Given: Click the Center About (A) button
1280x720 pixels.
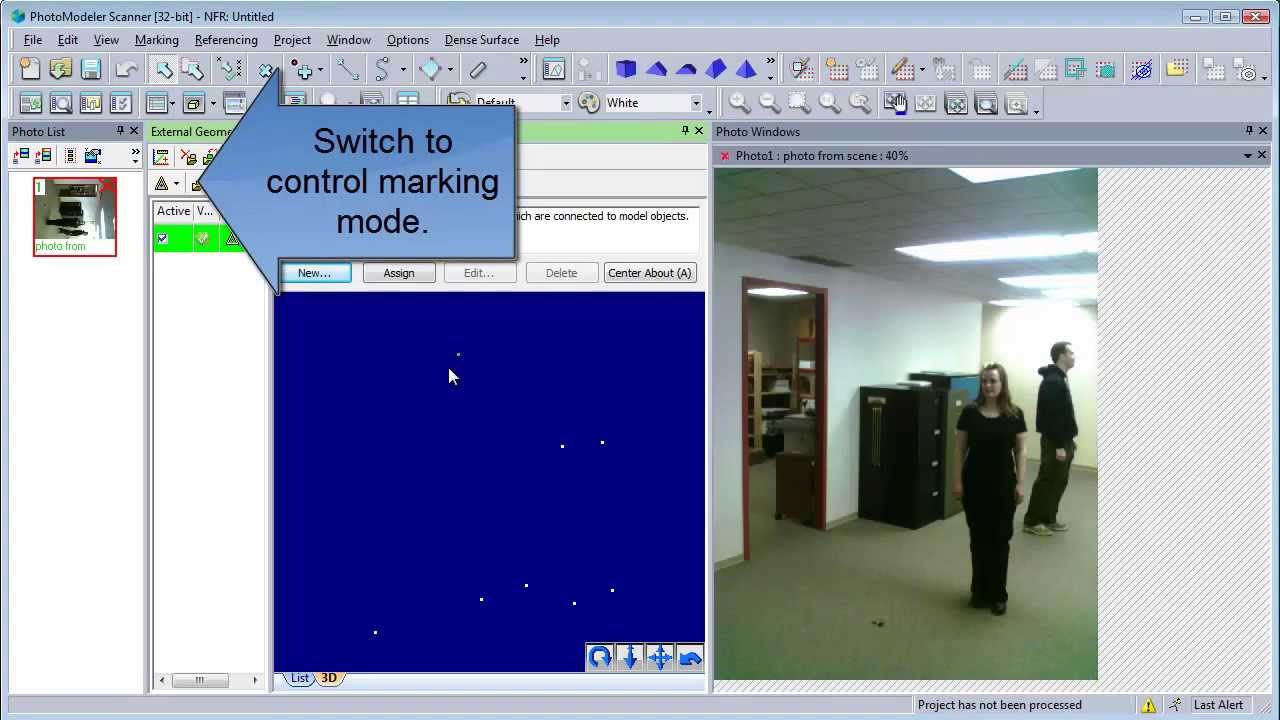Looking at the screenshot, I should (x=650, y=273).
